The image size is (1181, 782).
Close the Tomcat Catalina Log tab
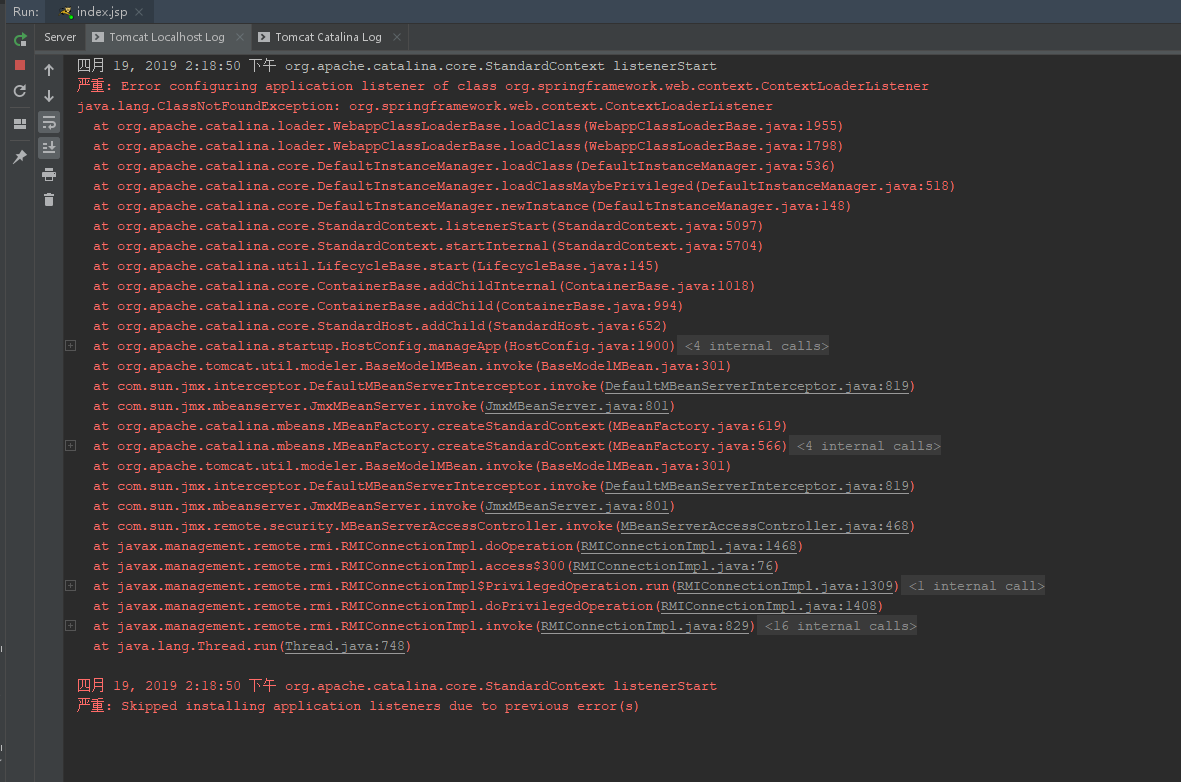tap(397, 37)
